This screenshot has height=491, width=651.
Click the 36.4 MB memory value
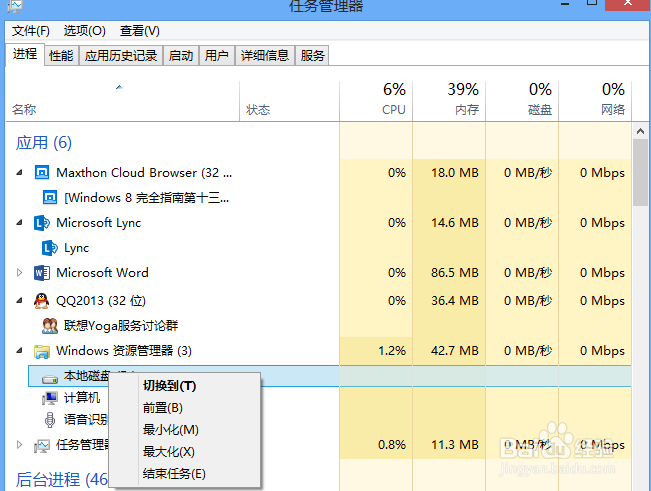point(455,300)
